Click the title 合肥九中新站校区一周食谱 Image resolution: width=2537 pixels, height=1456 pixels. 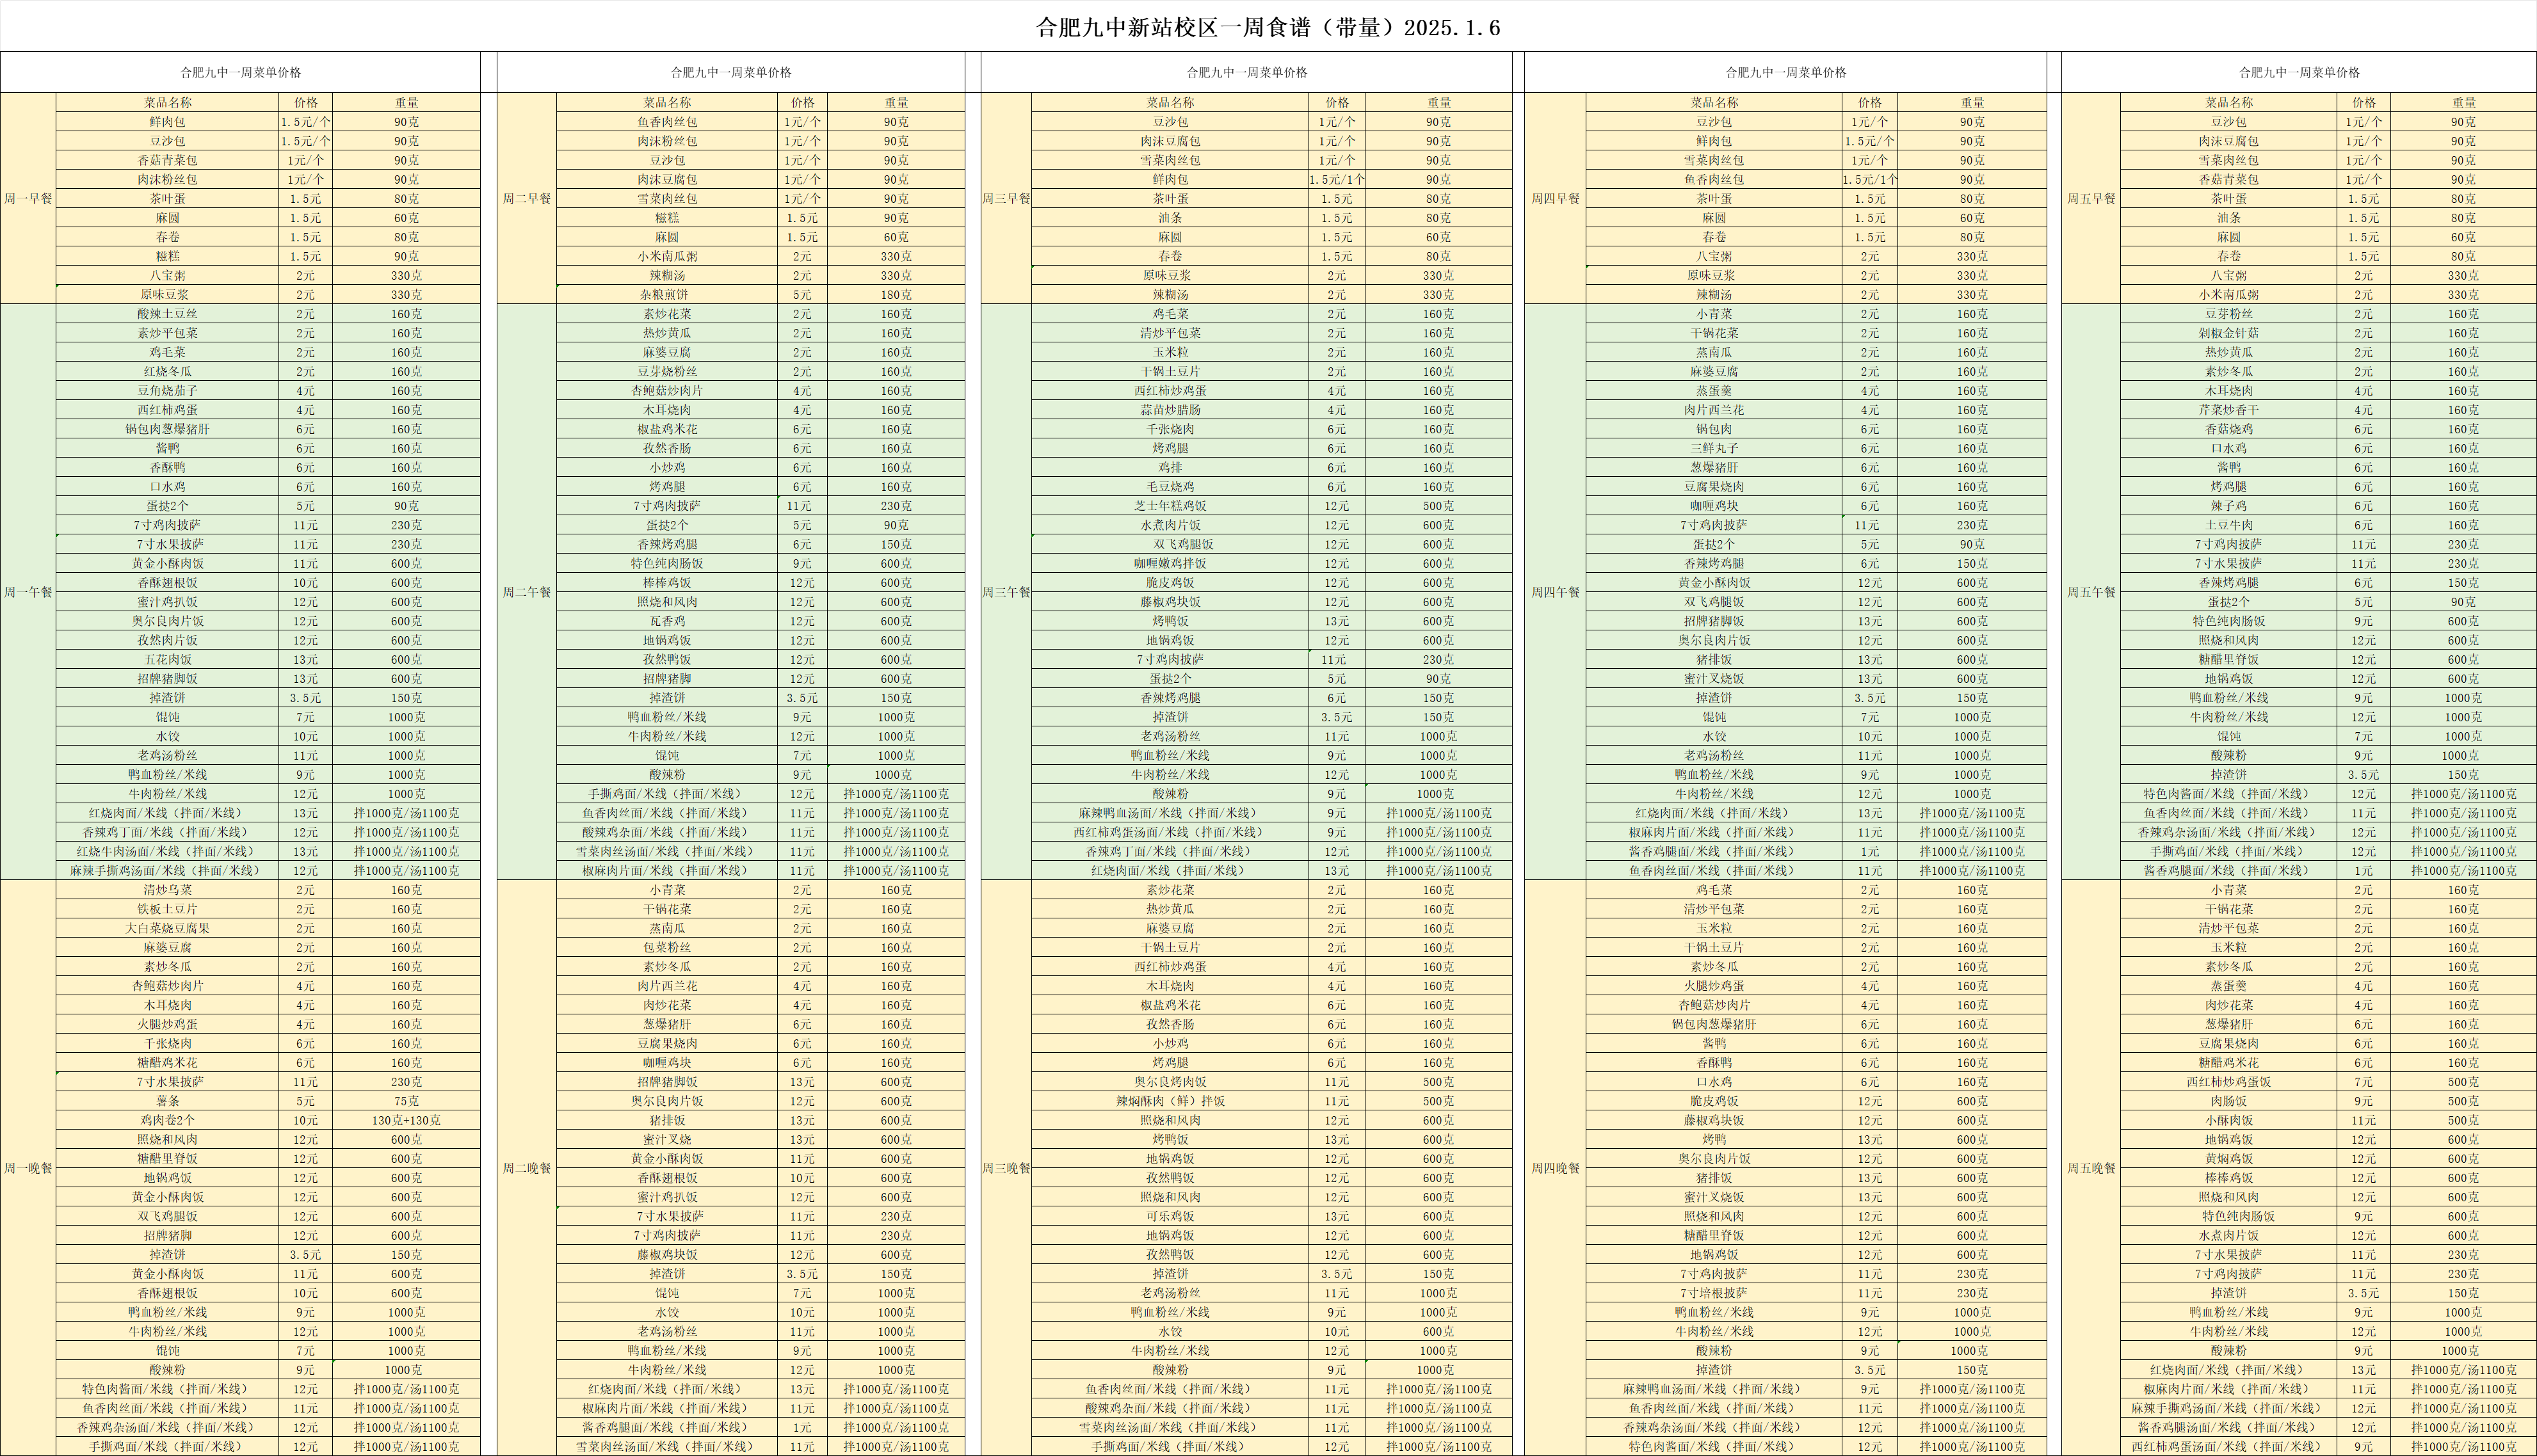1267,27
